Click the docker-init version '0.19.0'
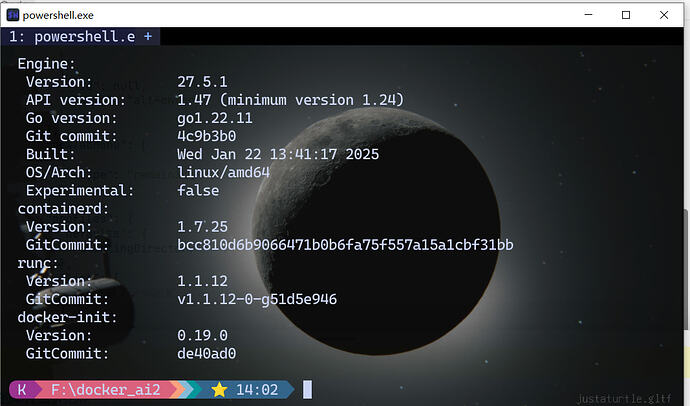Viewport: 690px width, 406px height. pos(202,336)
